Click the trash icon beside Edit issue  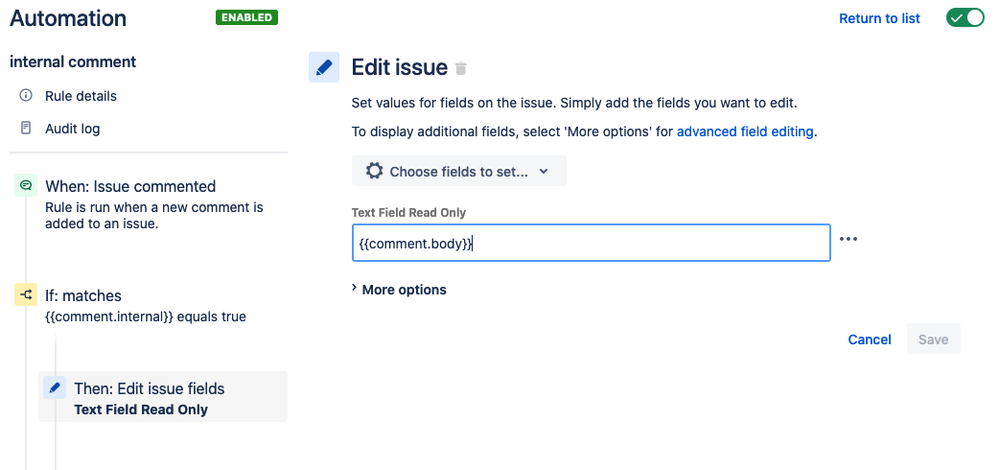click(x=461, y=68)
